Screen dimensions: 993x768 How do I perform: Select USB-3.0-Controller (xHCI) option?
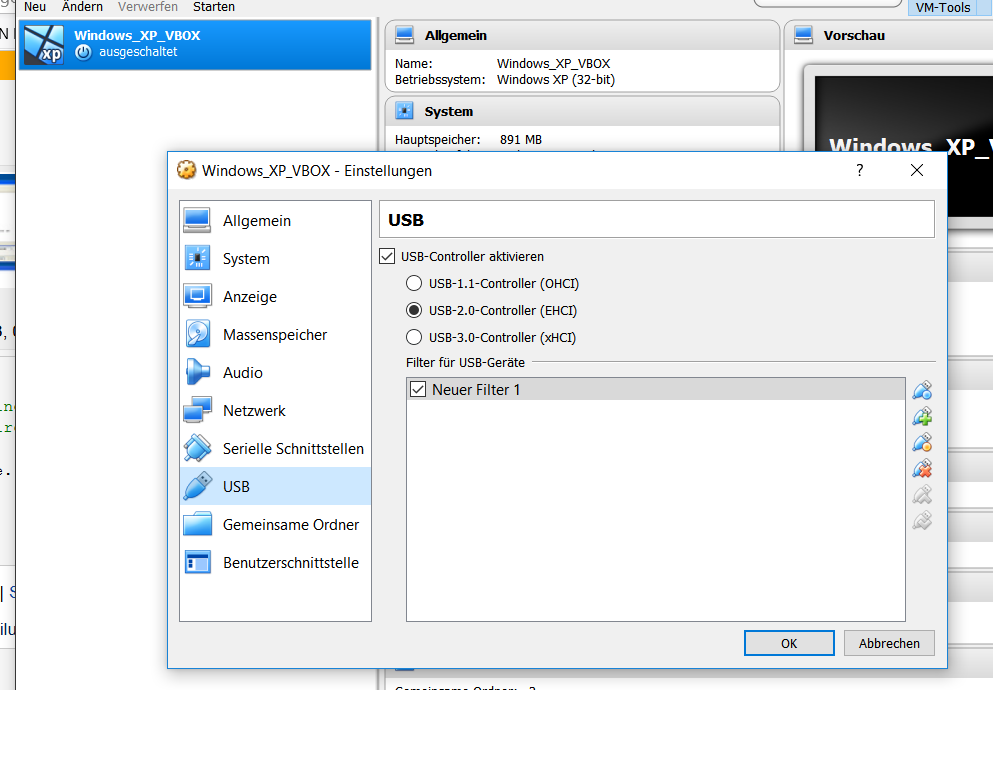click(x=414, y=337)
